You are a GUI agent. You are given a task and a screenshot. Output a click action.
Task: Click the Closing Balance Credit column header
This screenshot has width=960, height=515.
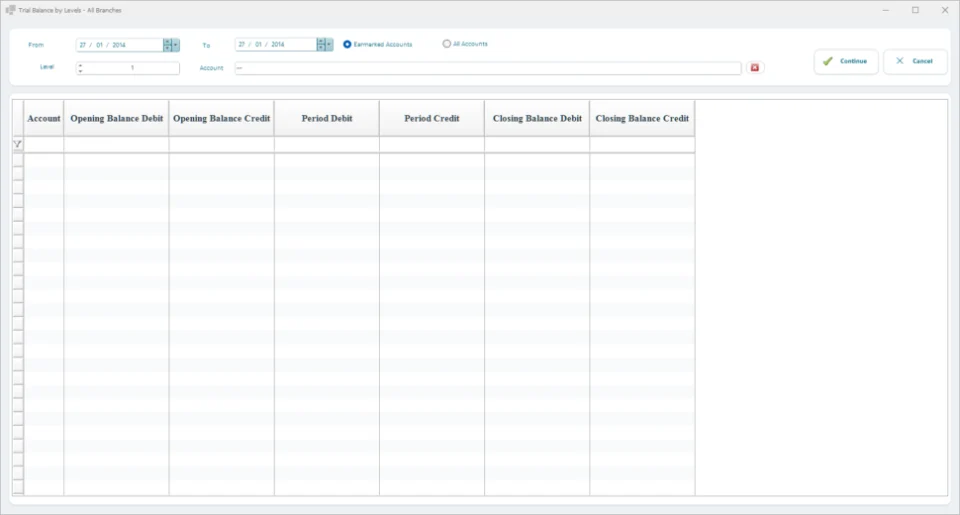(642, 119)
